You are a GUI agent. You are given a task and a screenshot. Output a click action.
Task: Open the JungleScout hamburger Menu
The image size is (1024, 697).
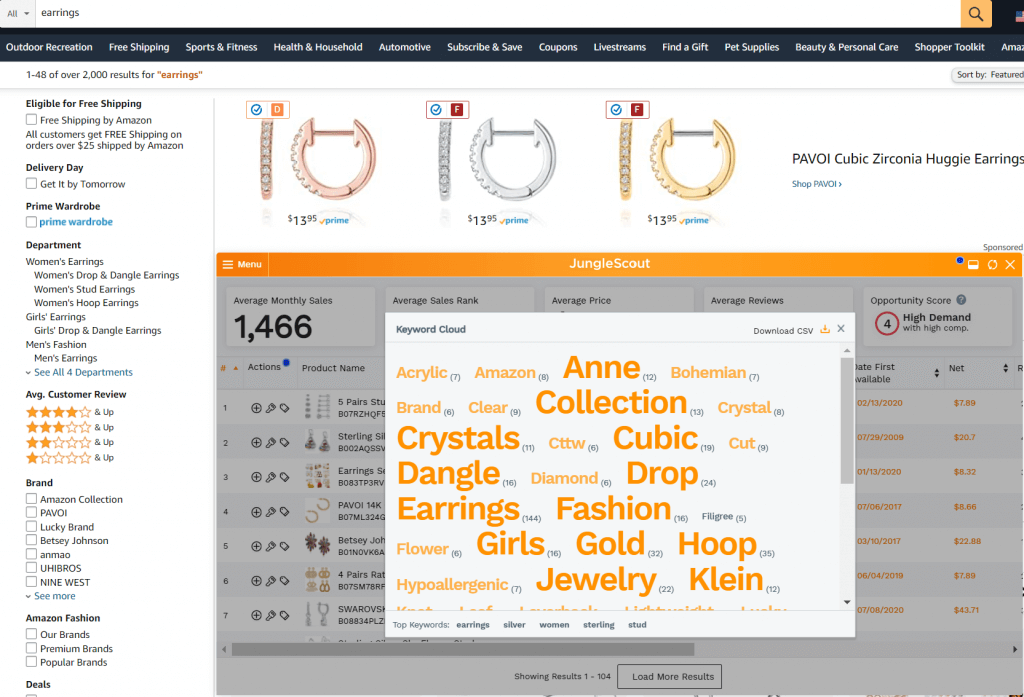(x=241, y=264)
